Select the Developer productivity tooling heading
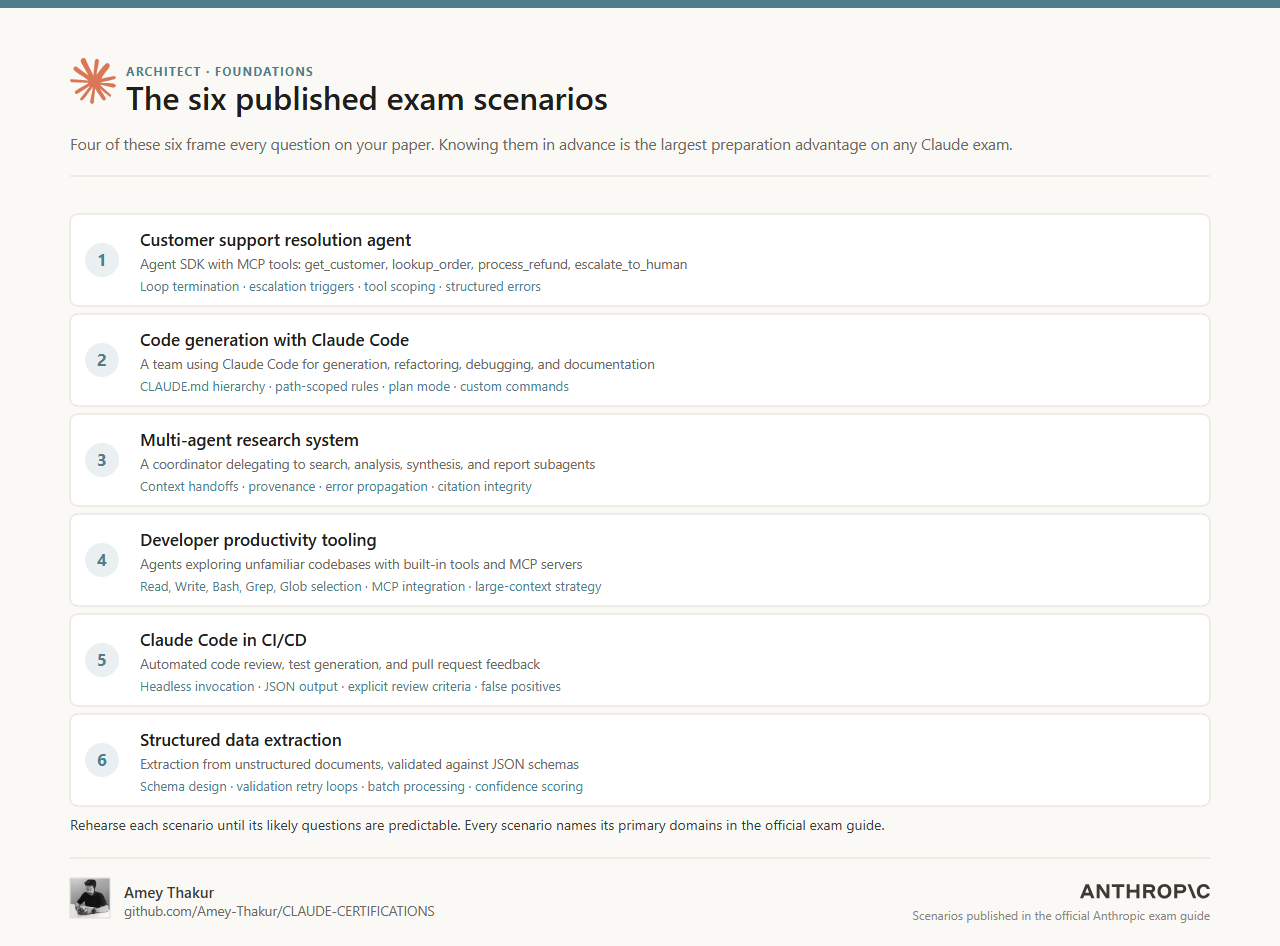The image size is (1280, 946). point(258,540)
